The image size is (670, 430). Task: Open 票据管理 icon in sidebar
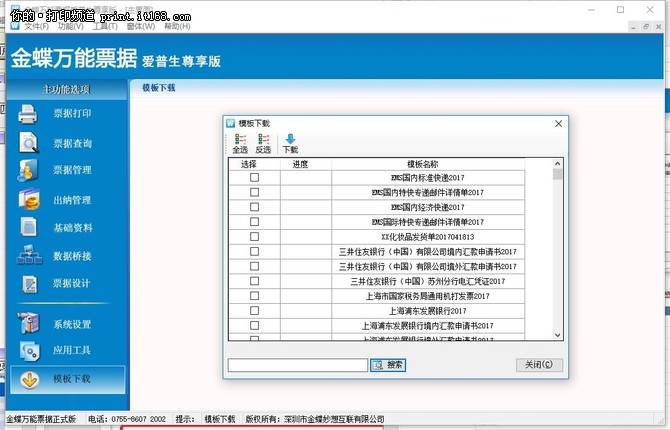click(28, 170)
